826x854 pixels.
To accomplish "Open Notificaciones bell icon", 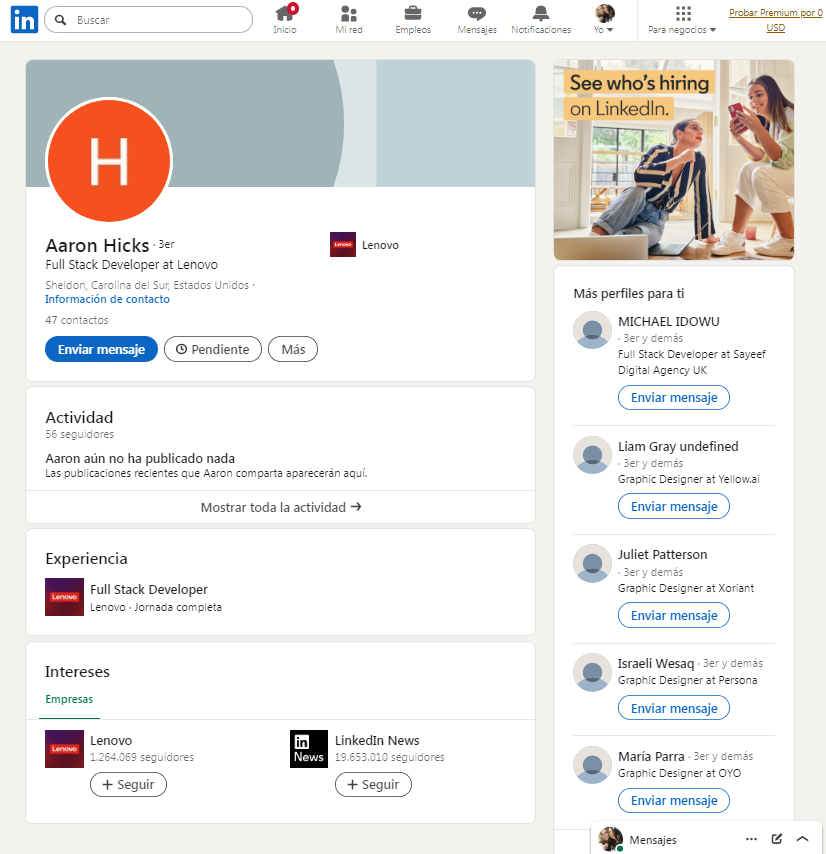I will pyautogui.click(x=541, y=13).
